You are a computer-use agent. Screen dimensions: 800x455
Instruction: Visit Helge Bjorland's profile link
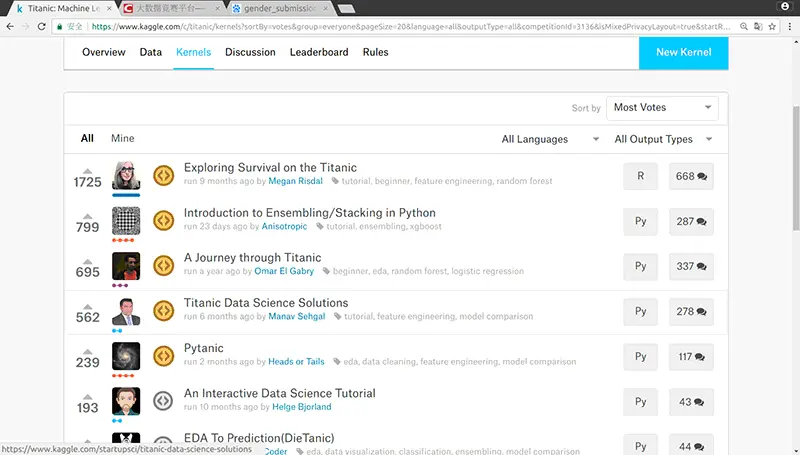pyautogui.click(x=302, y=407)
